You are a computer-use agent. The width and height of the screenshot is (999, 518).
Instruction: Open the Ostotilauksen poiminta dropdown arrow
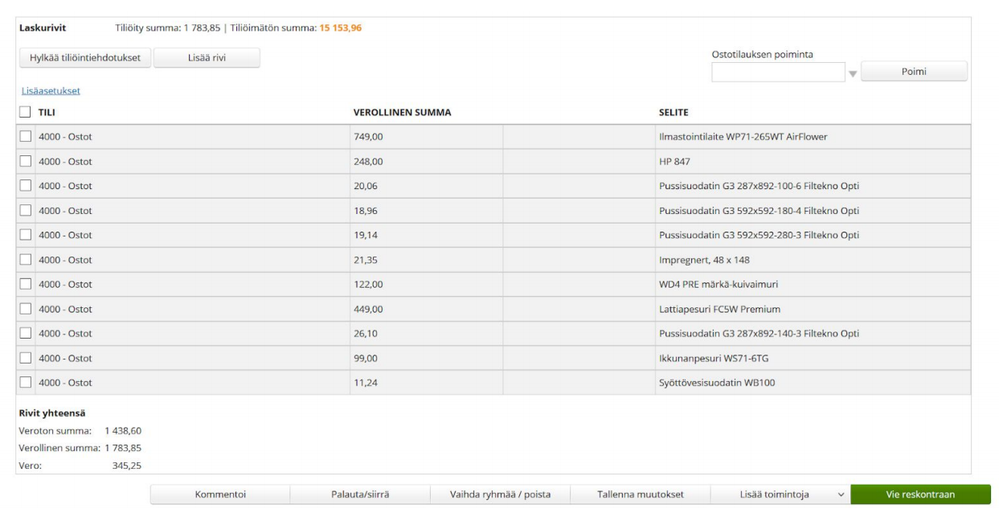[x=853, y=73]
